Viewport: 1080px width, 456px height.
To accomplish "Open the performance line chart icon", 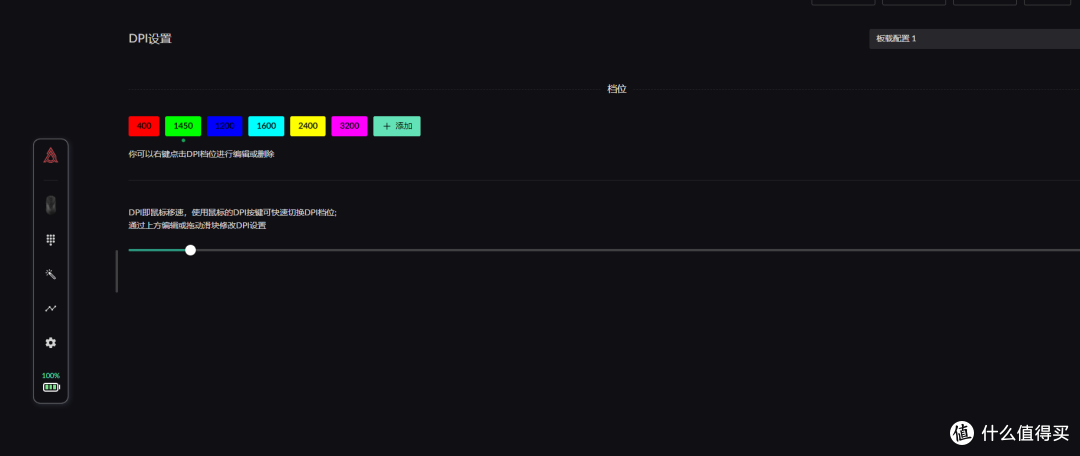I will pos(50,309).
